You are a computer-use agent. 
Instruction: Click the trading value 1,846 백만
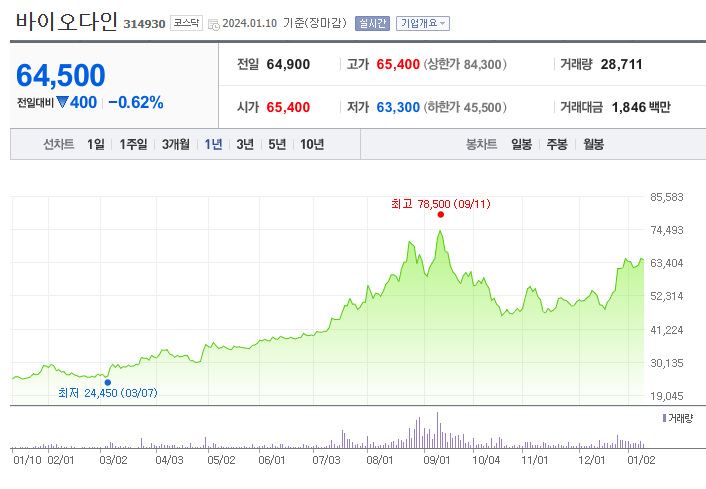coord(641,107)
